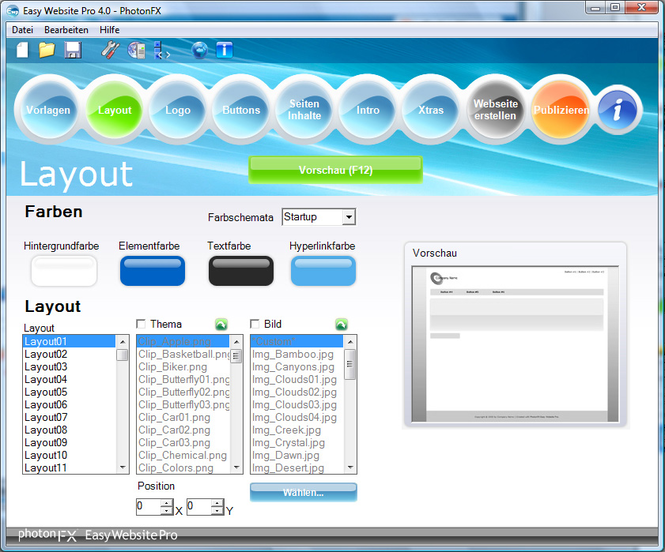The image size is (665, 552).
Task: Pick the light blue Hyperlinkfarbe swatch
Action: (323, 270)
